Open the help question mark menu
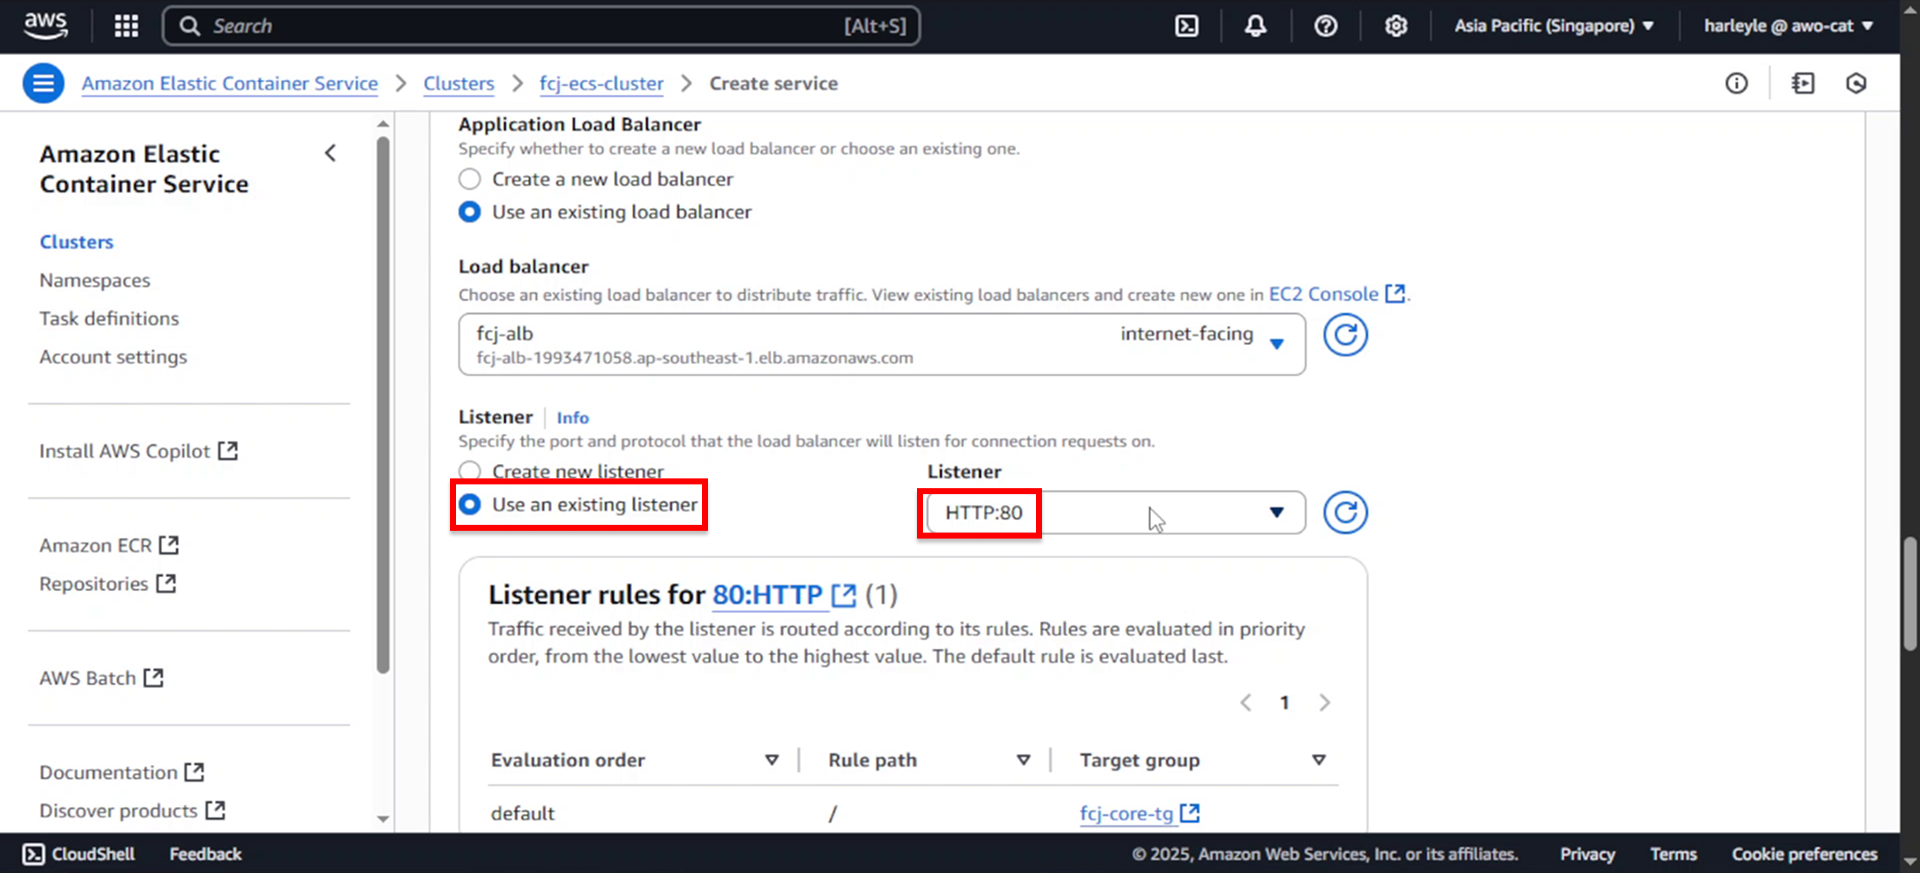Screen dimensions: 1920x874 coord(1326,26)
